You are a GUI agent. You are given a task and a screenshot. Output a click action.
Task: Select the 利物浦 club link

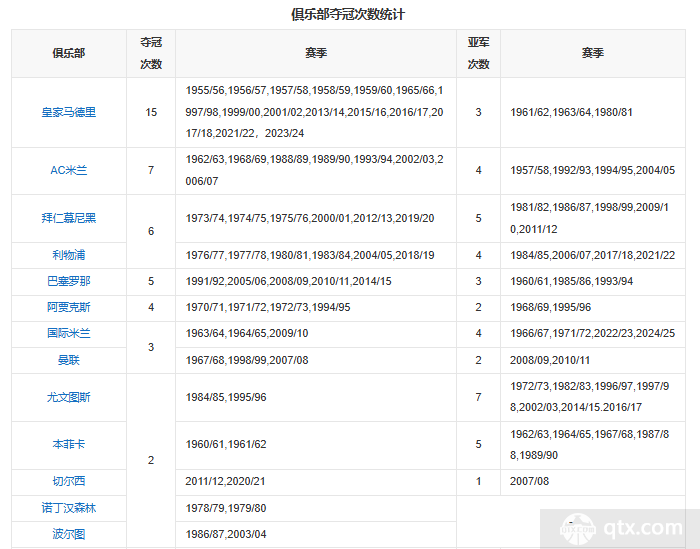(69, 255)
